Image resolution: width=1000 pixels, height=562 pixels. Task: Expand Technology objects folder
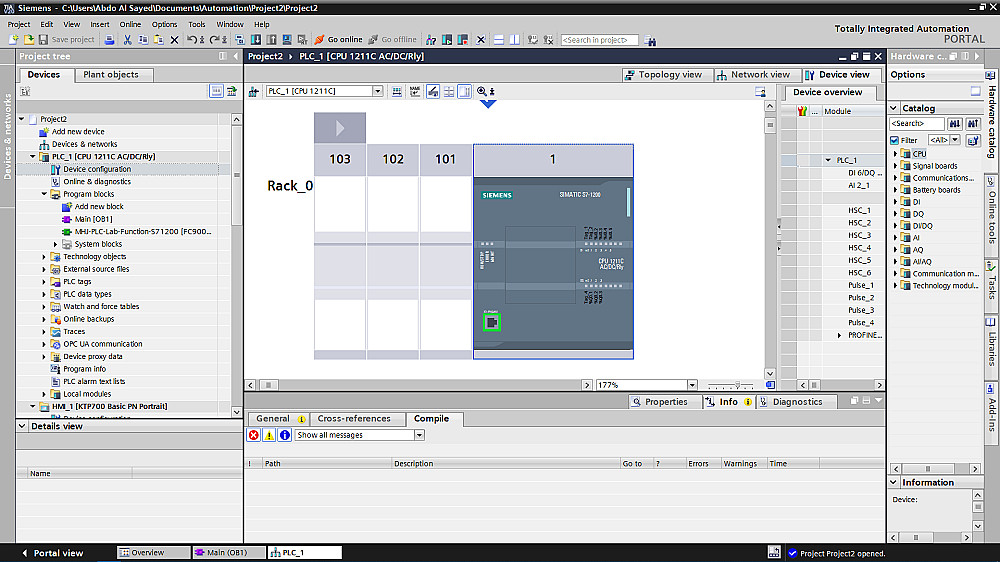(x=44, y=256)
